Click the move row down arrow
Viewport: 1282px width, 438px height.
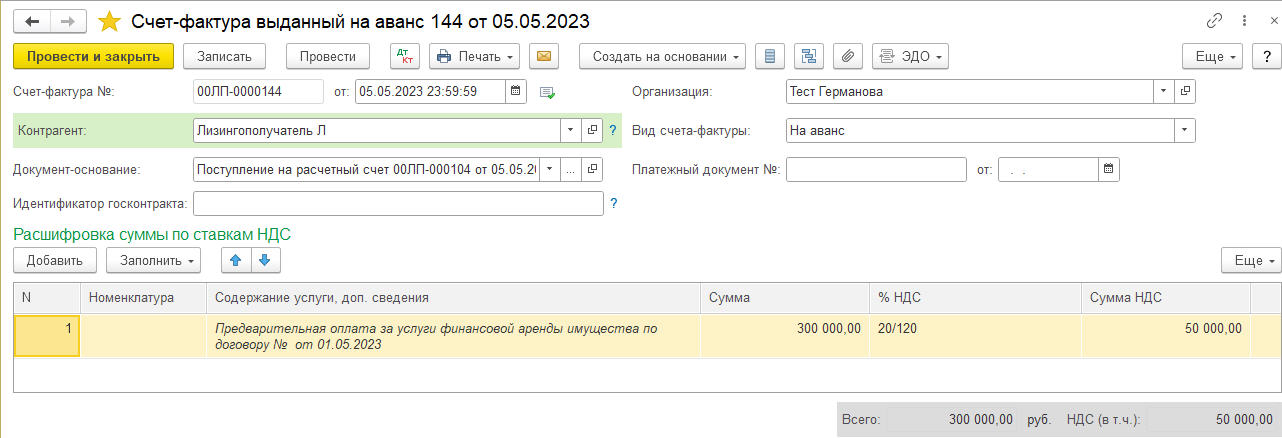[x=264, y=260]
